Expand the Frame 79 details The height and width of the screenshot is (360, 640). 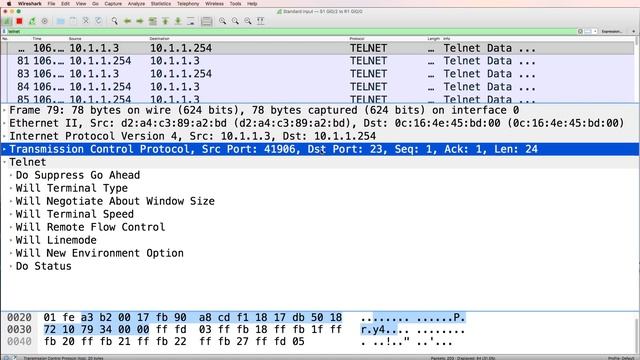coord(4,110)
